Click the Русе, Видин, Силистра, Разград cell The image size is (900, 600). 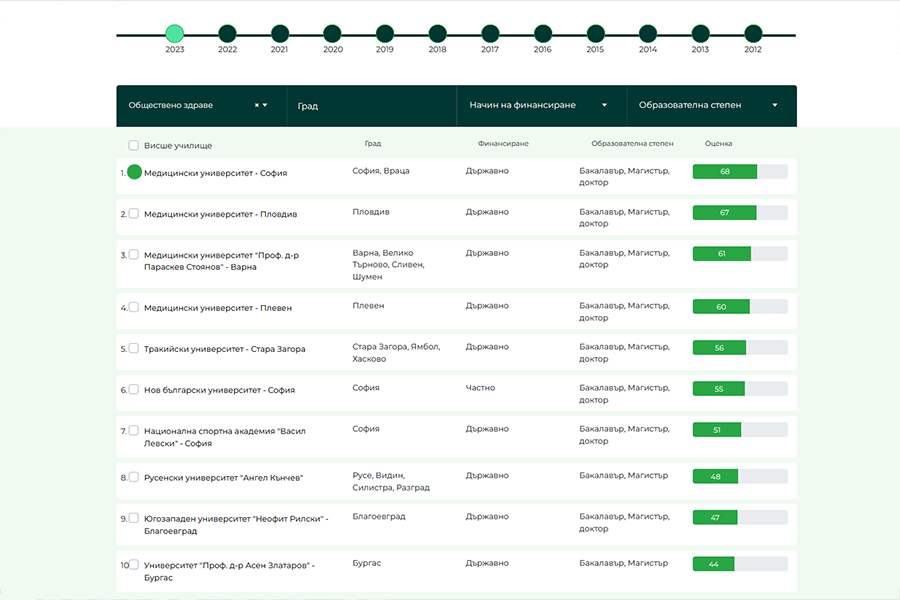pos(391,481)
